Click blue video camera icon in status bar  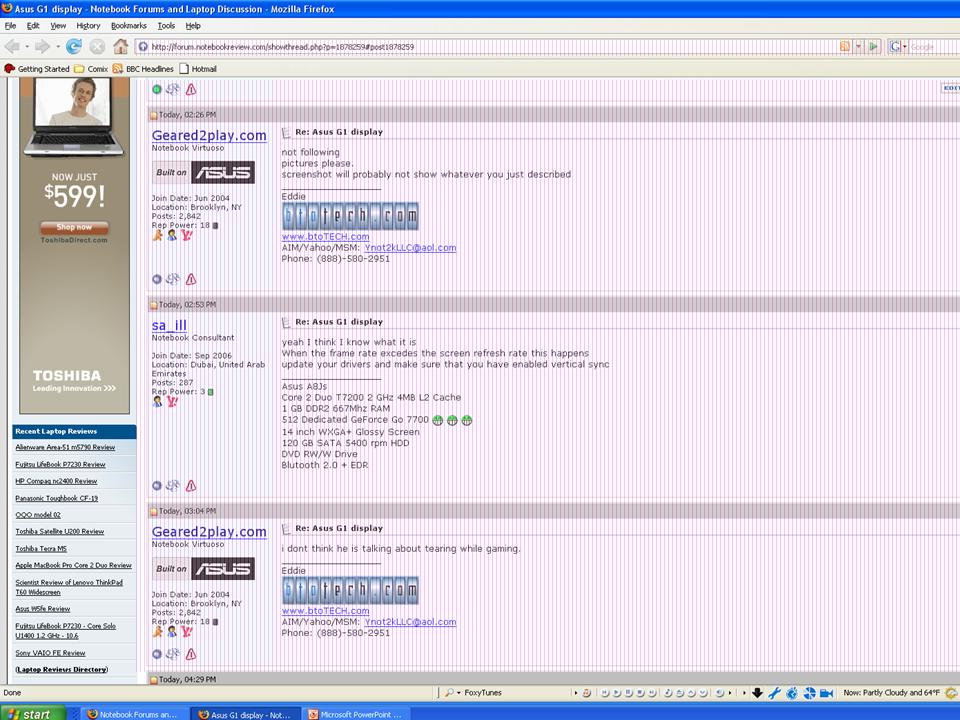point(827,692)
